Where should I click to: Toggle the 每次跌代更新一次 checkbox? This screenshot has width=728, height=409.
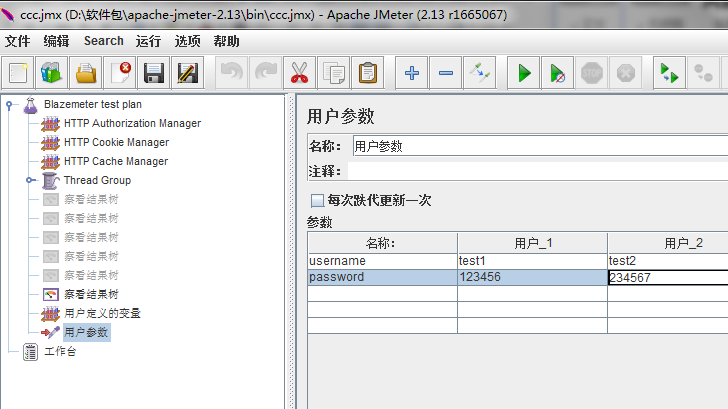click(x=317, y=201)
